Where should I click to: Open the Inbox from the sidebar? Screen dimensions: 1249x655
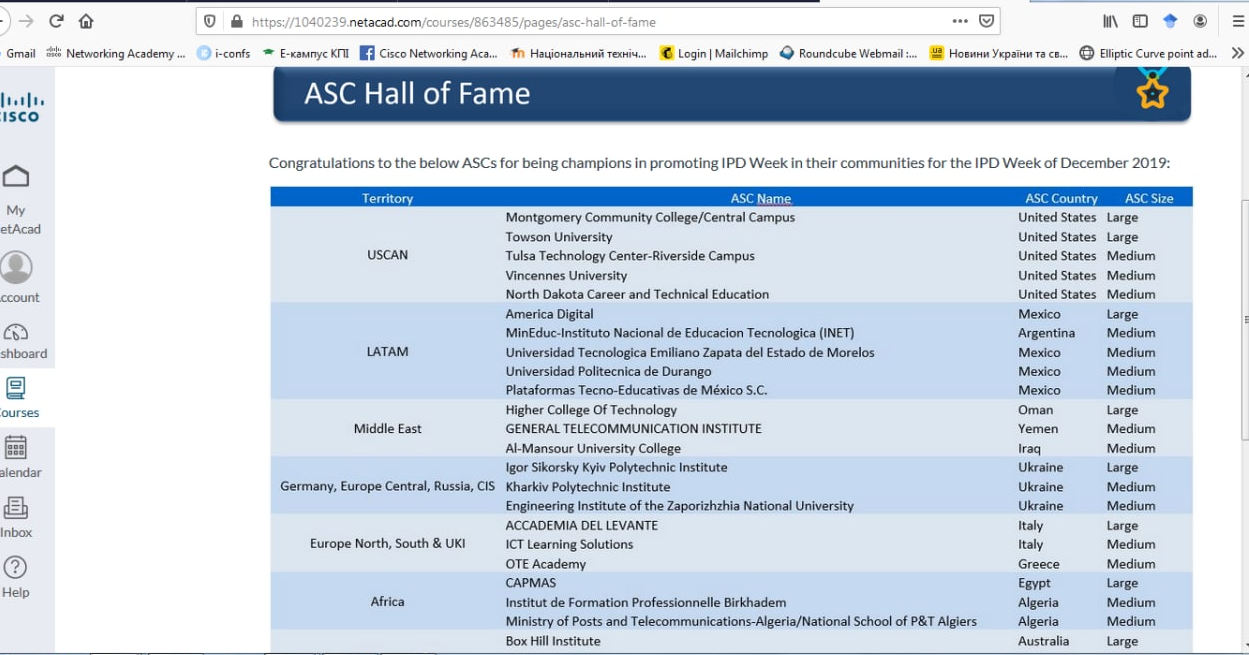click(x=17, y=518)
